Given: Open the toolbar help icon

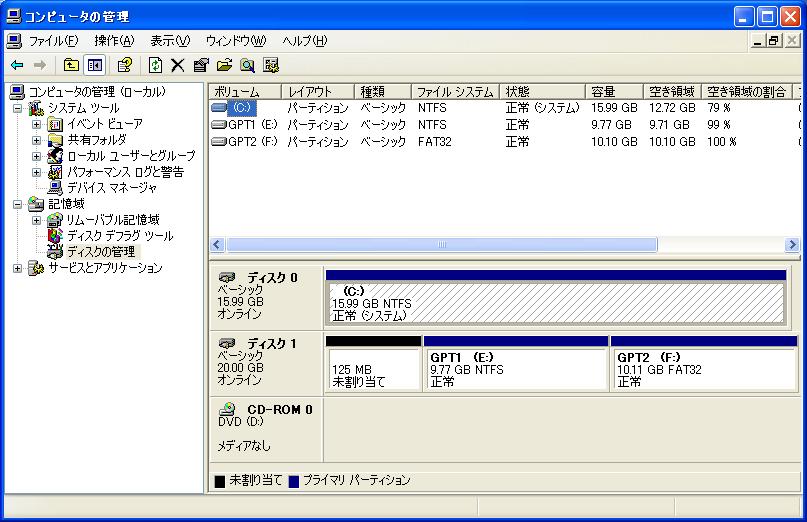Looking at the screenshot, I should (124, 65).
